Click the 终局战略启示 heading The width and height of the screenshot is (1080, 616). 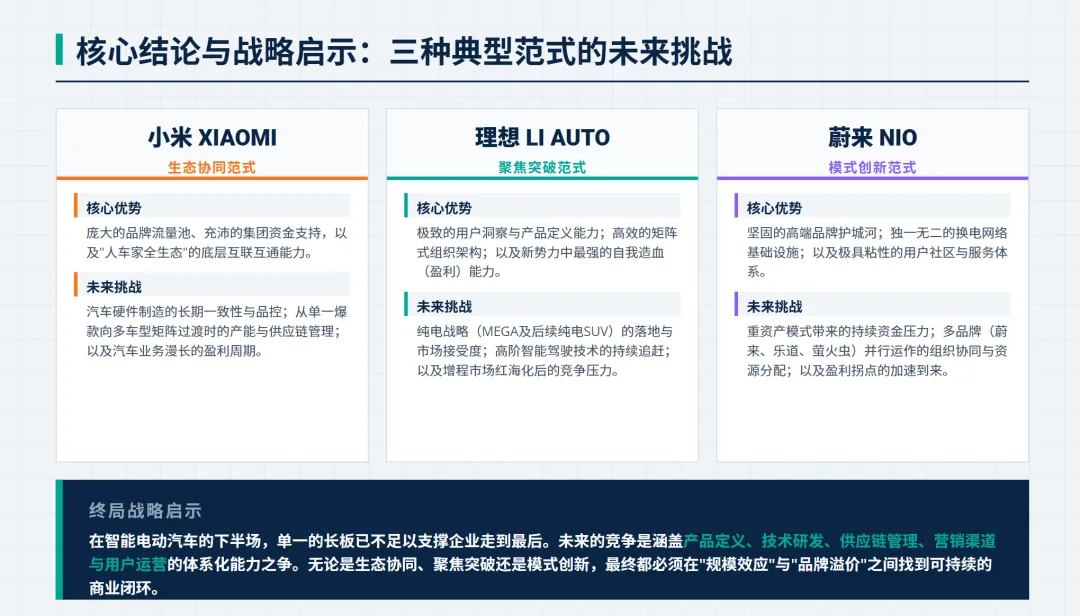click(145, 511)
